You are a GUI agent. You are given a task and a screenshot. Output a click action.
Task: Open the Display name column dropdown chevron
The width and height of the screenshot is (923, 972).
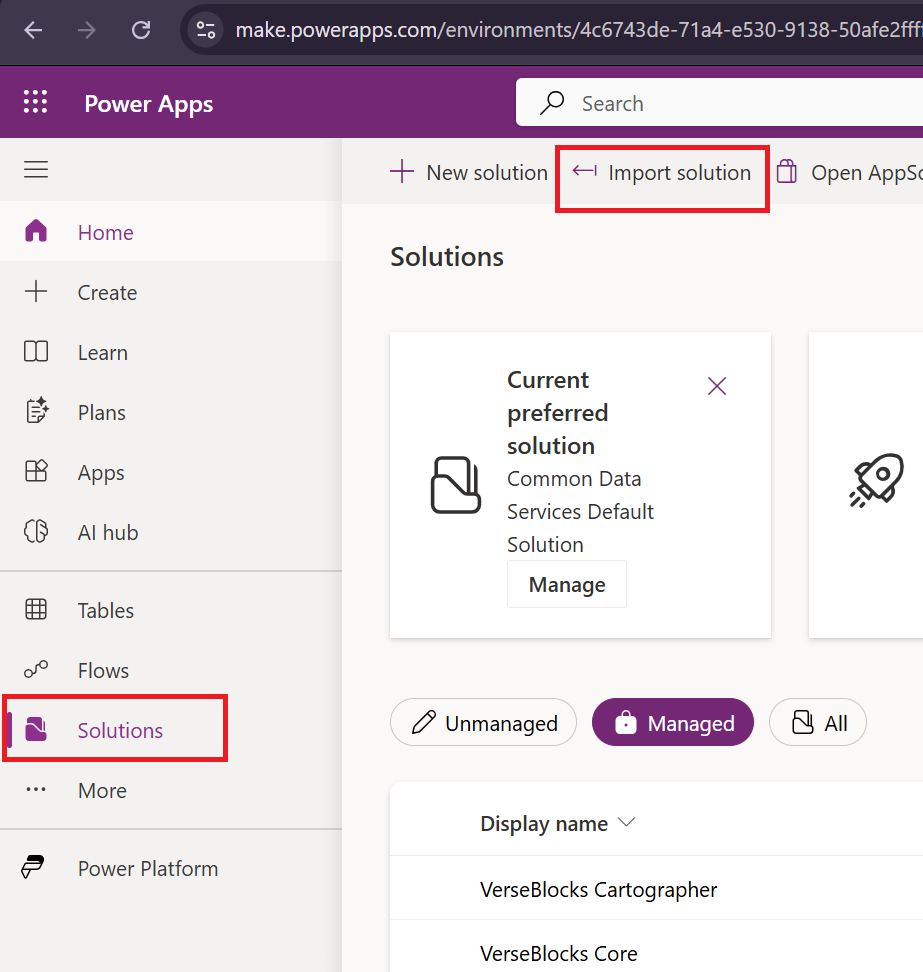627,823
